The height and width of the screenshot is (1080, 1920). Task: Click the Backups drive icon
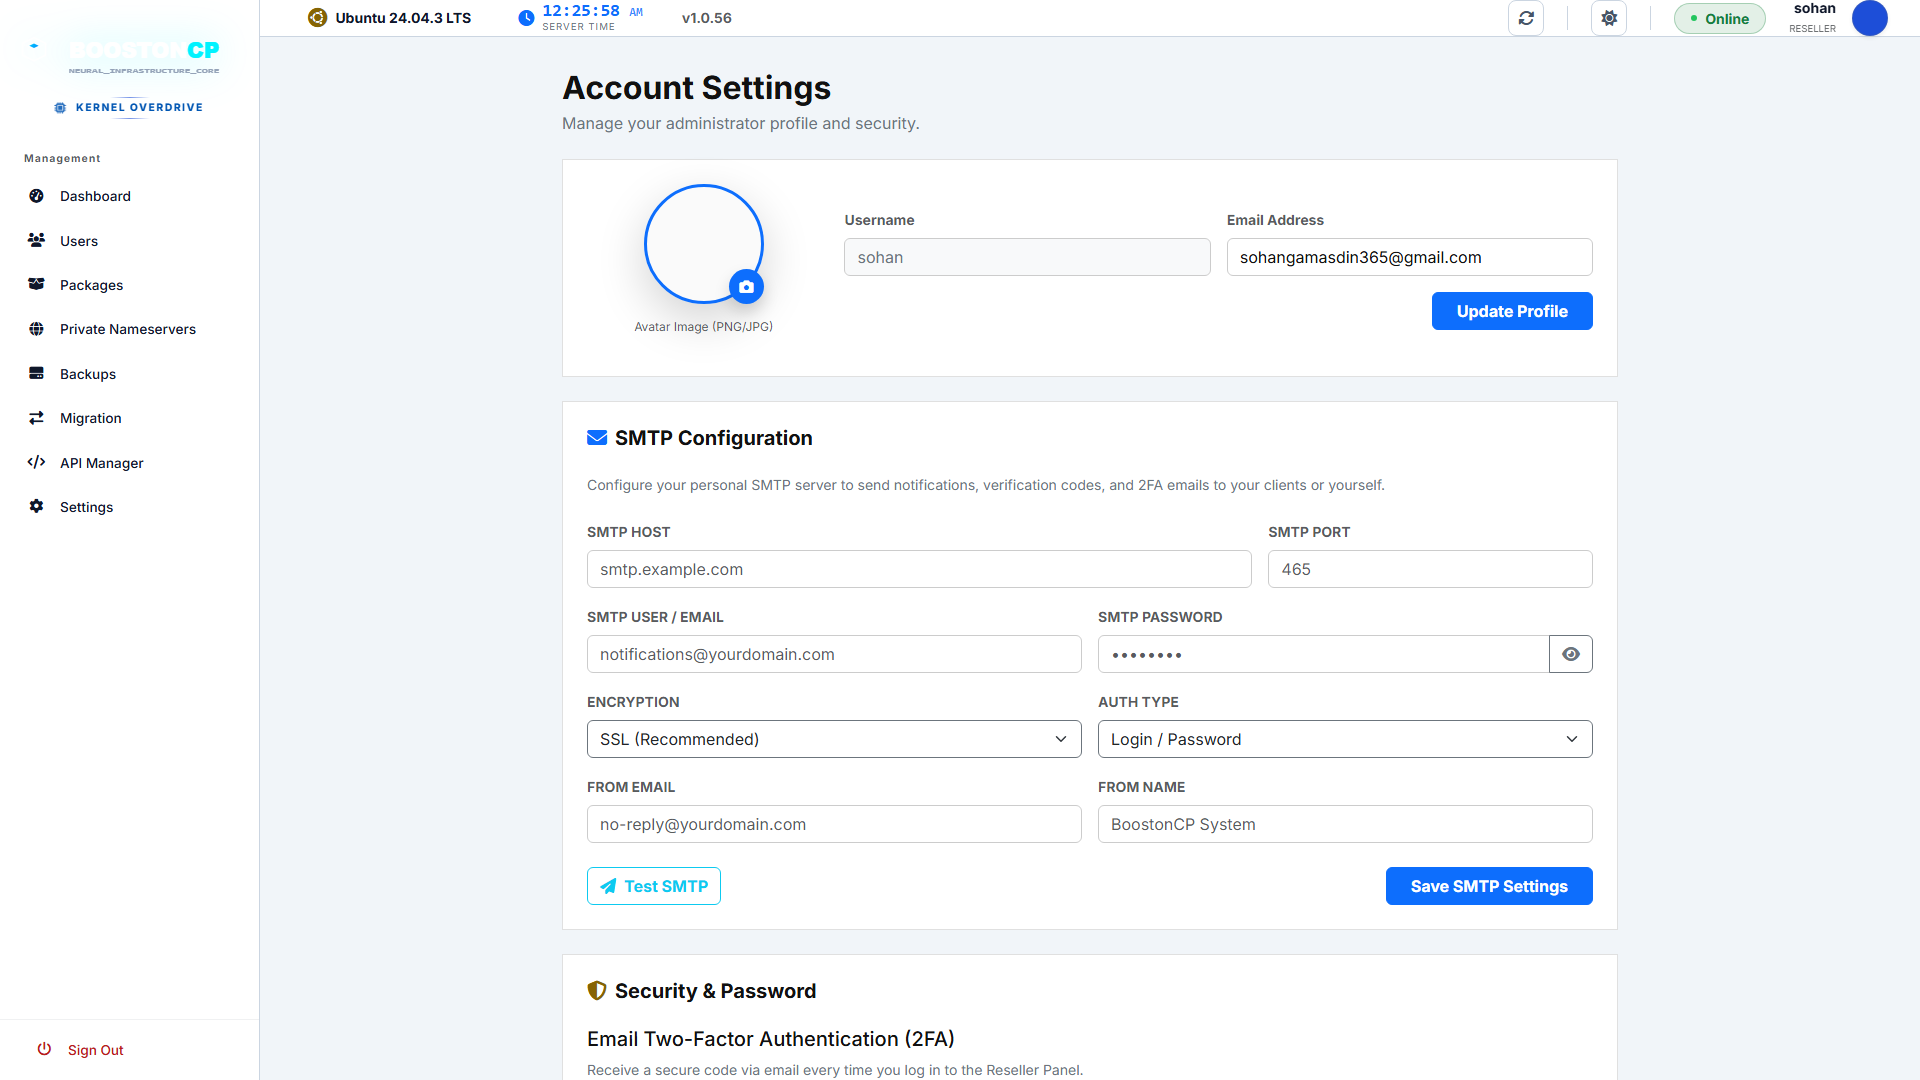[x=37, y=373]
